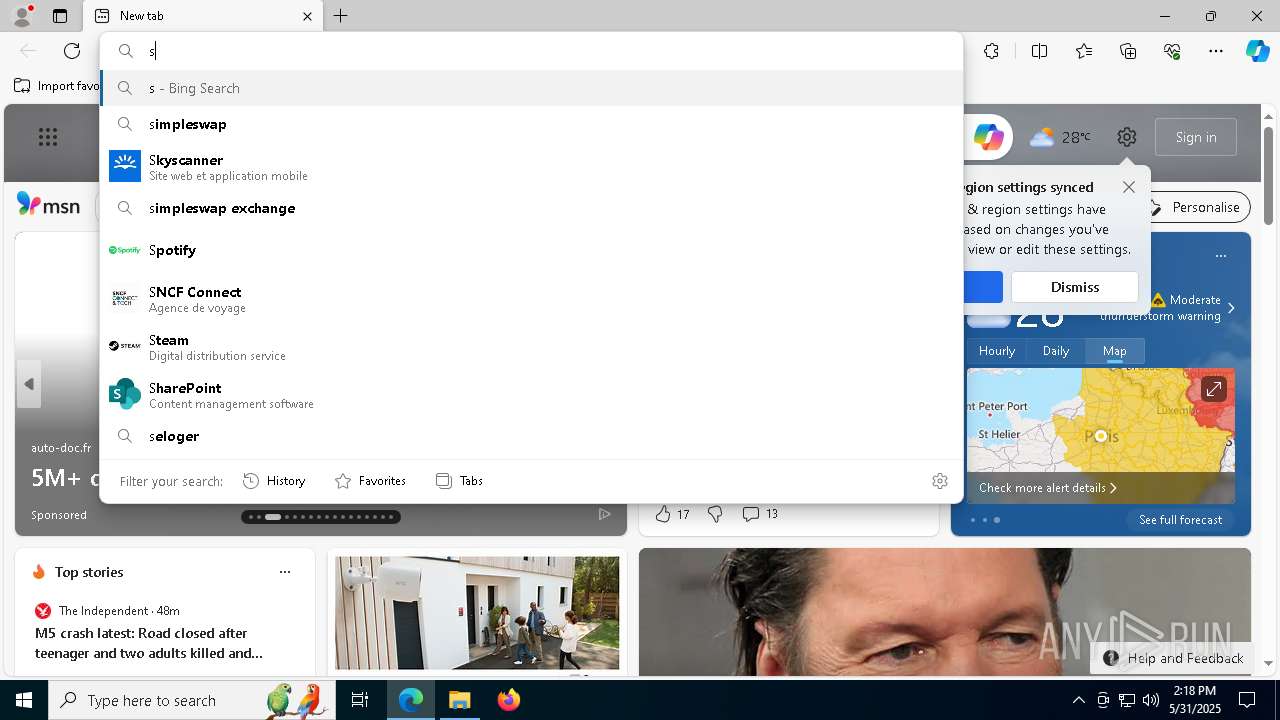Viewport: 1280px width, 720px height.
Task: Filter search by Tabs
Action: click(459, 481)
